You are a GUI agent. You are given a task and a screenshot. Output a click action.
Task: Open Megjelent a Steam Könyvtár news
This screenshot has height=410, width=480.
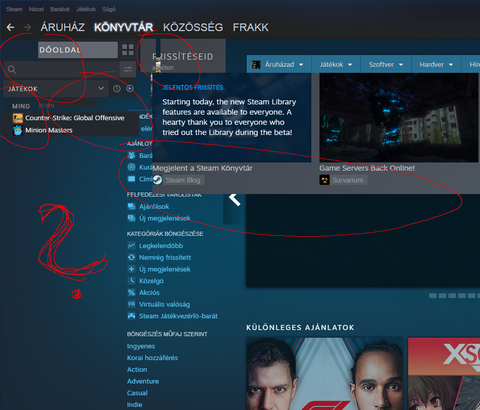[x=202, y=168]
